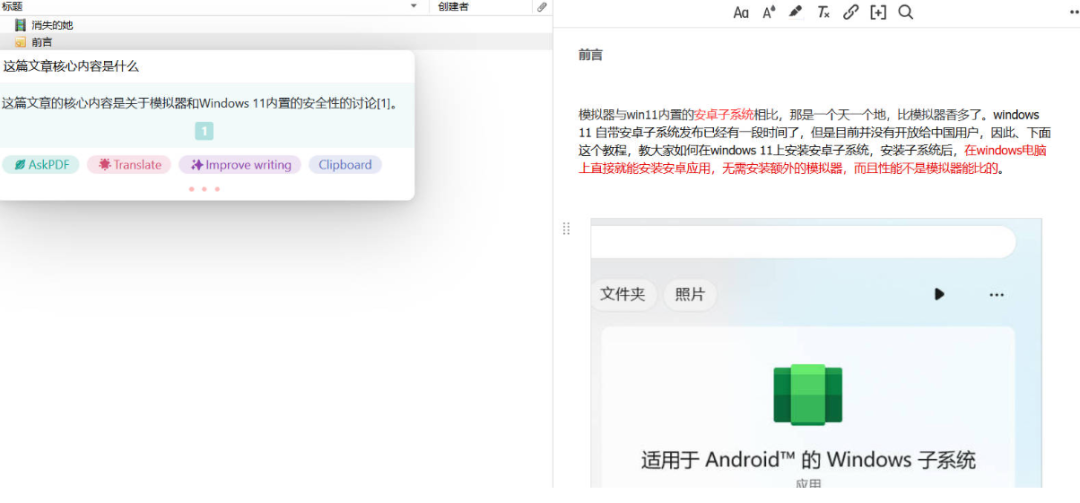Click the insert citation bracket-plus icon
The height and width of the screenshot is (503, 1080).
878,12
